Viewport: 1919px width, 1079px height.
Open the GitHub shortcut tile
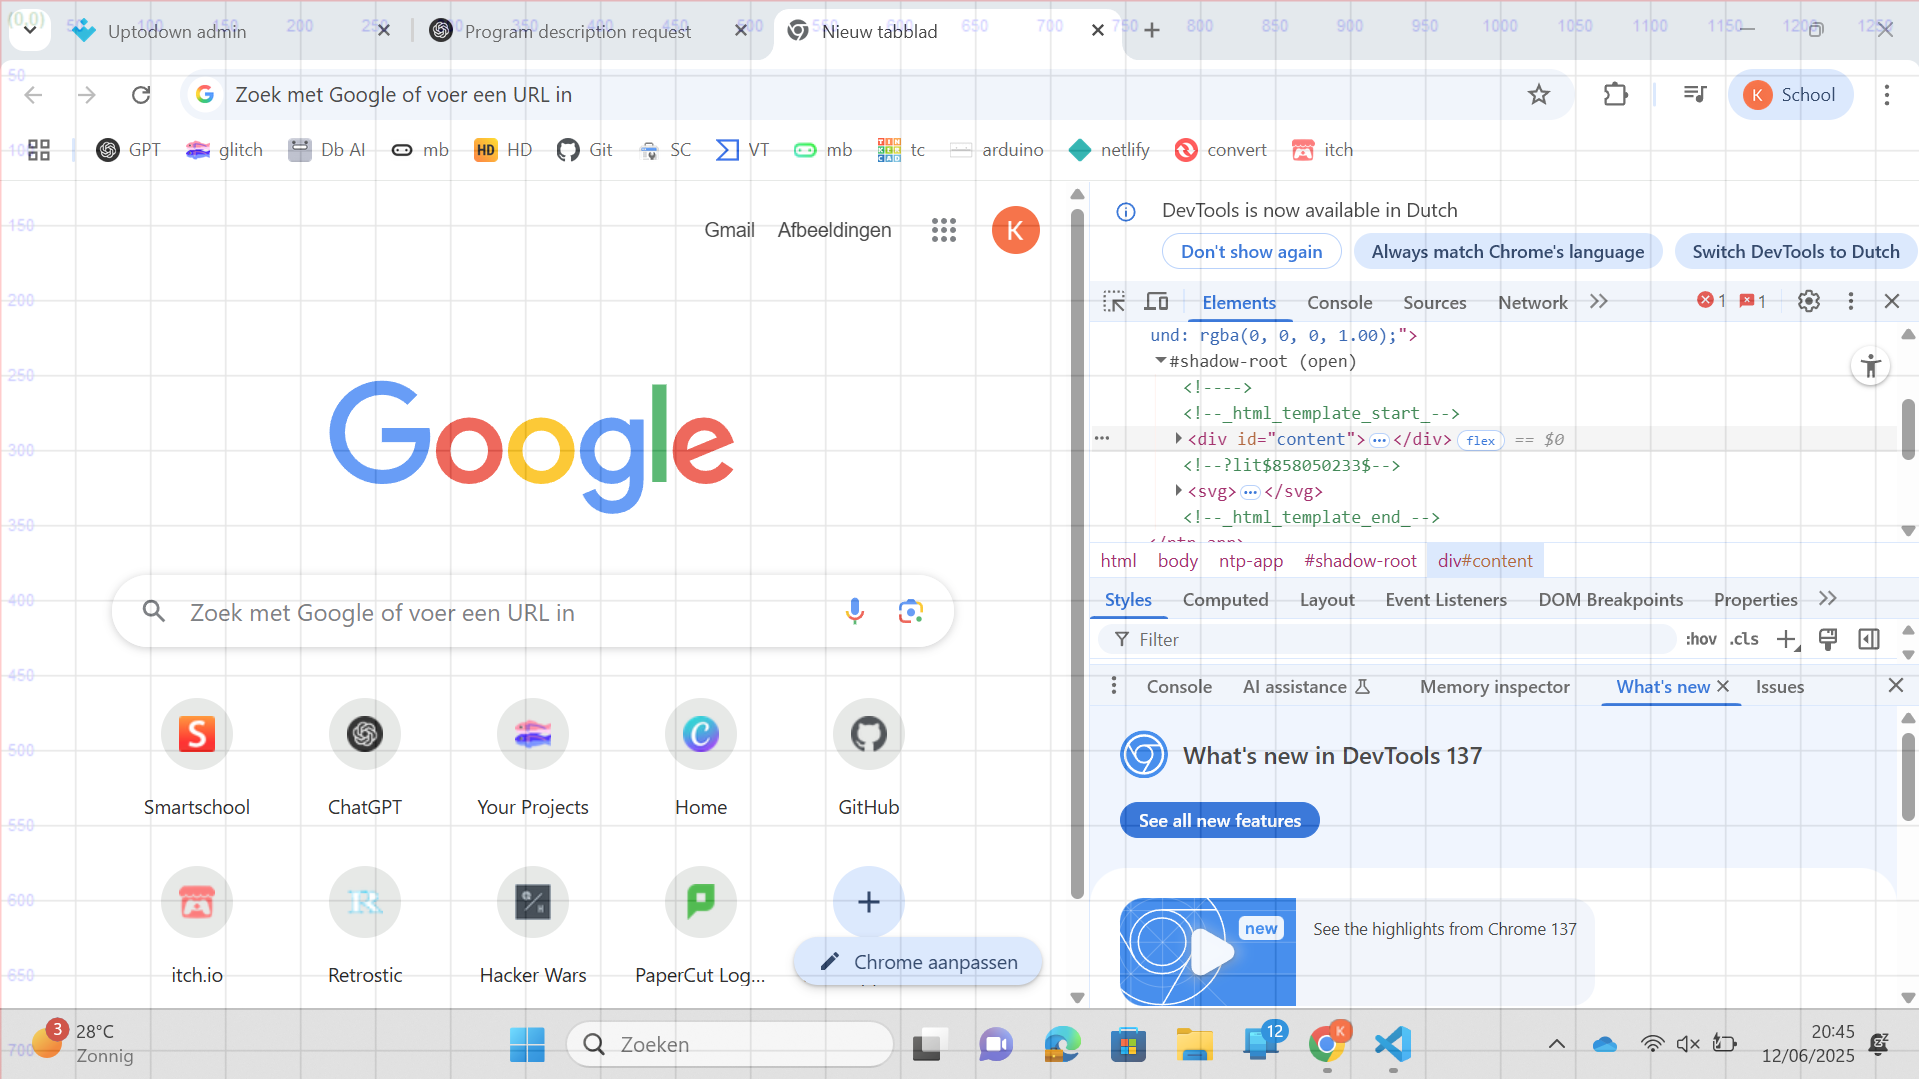pyautogui.click(x=869, y=758)
